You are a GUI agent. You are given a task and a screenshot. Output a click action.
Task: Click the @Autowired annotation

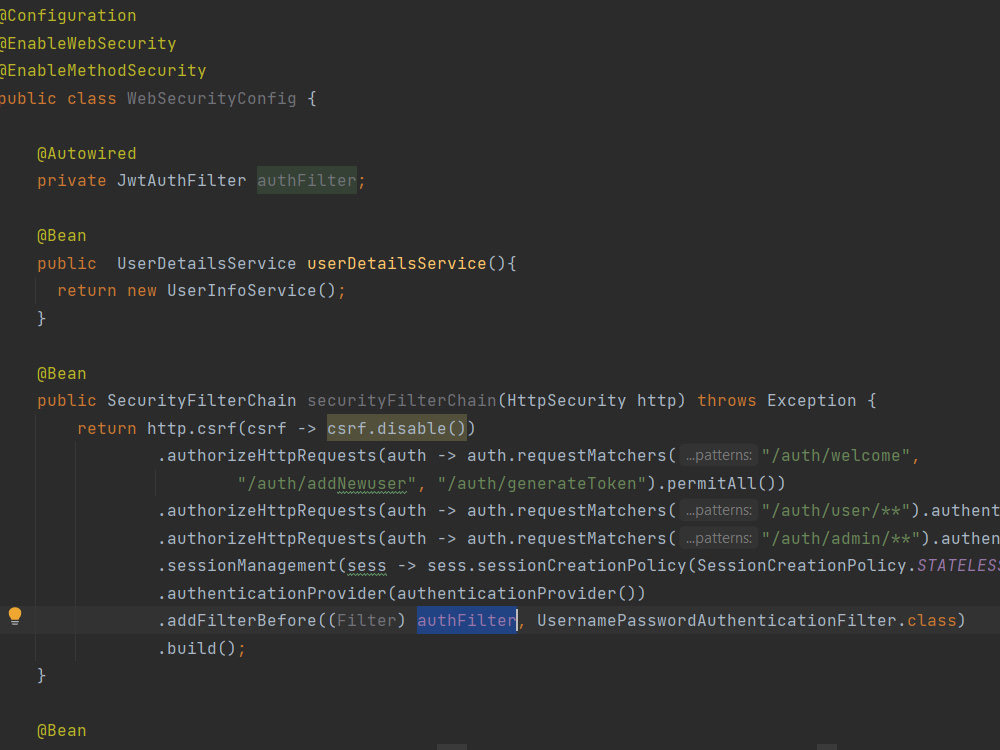click(x=87, y=154)
